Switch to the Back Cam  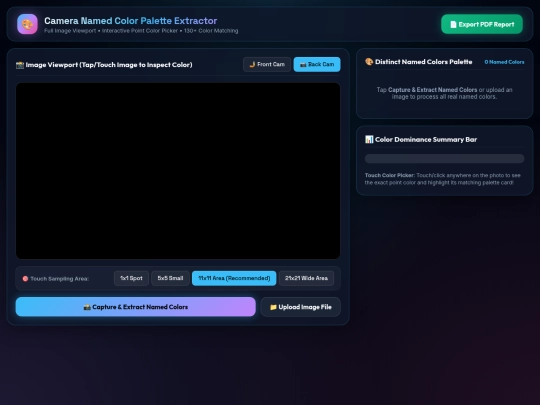coord(317,64)
